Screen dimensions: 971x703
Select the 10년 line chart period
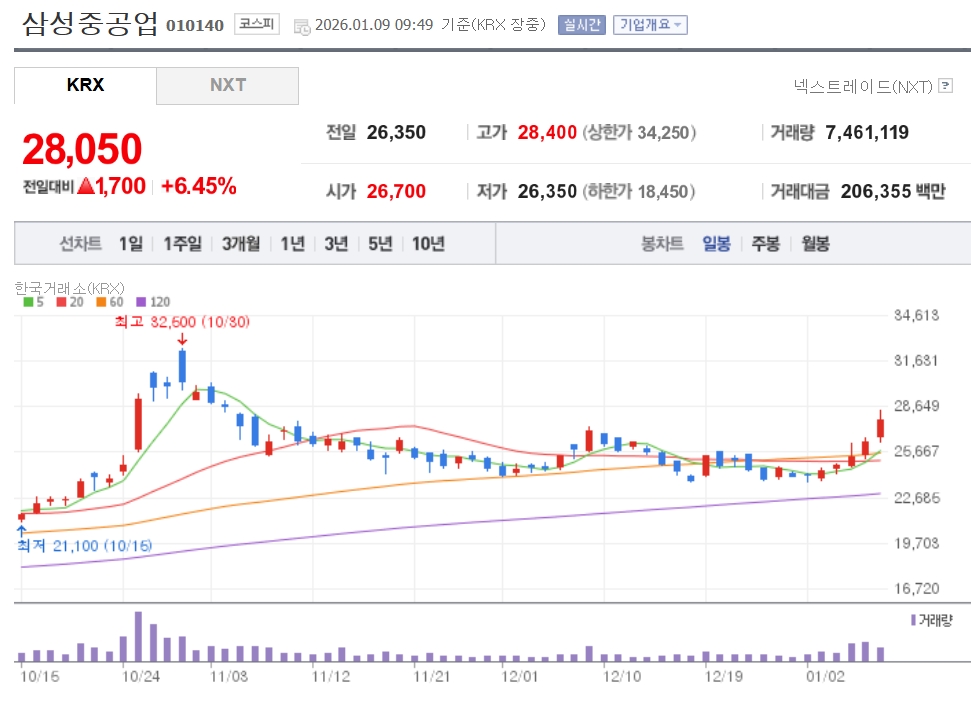click(x=428, y=243)
